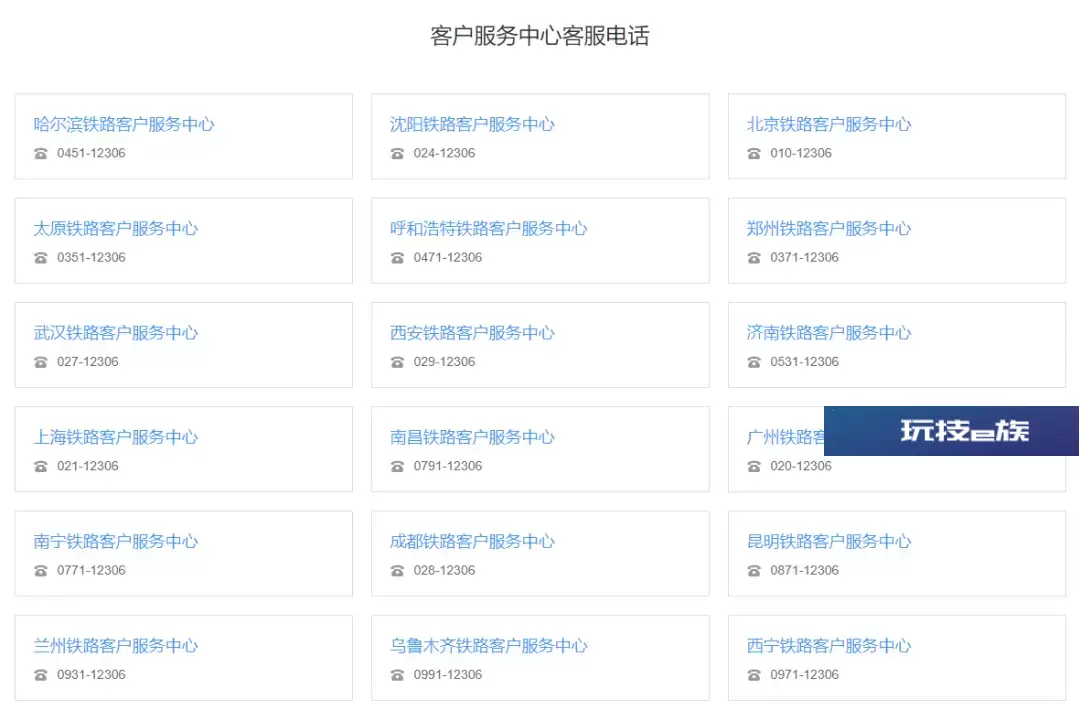Click the phone icon beside 0351-12306
The width and height of the screenshot is (1080, 710).
click(41, 258)
